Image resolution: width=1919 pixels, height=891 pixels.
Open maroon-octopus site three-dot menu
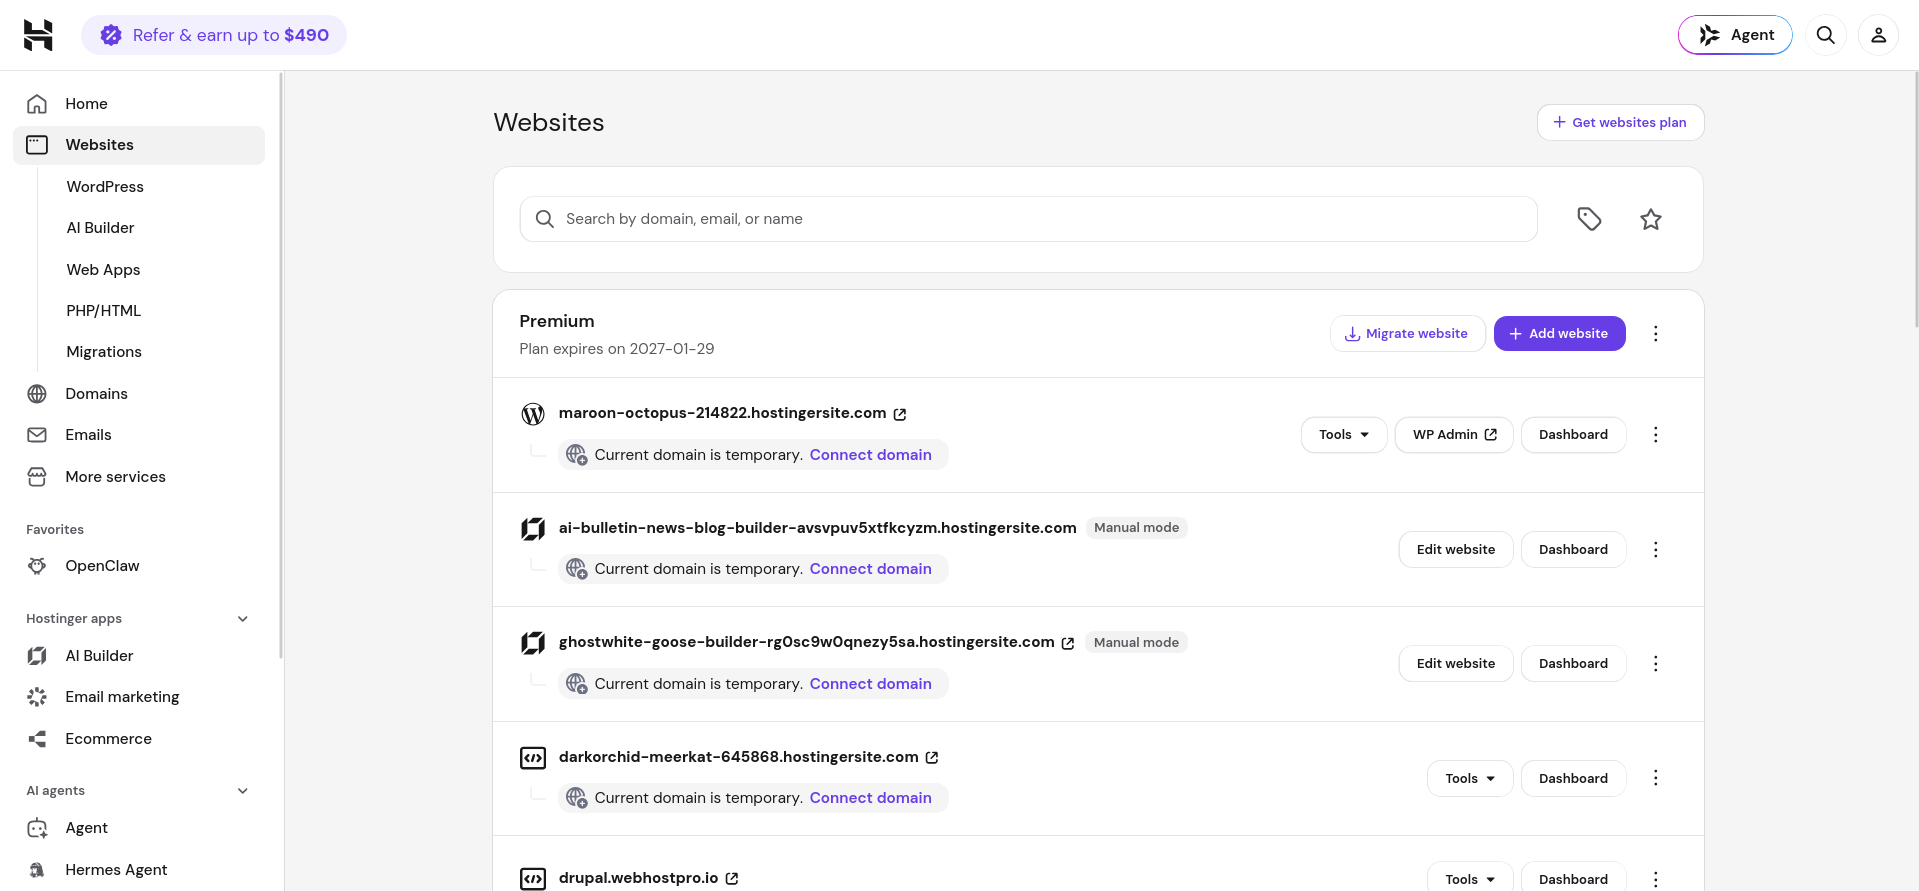tap(1655, 435)
